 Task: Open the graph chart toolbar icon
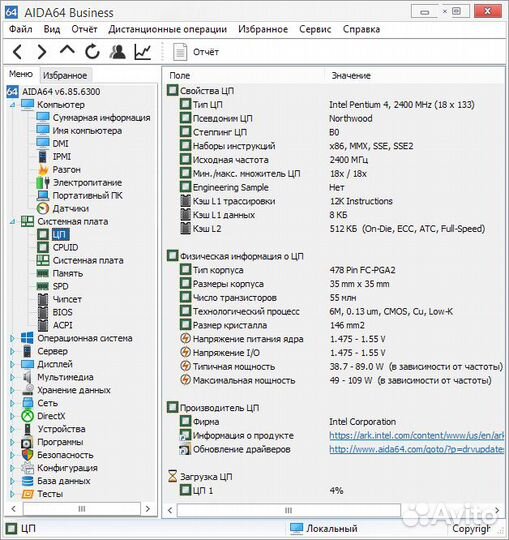pos(143,52)
